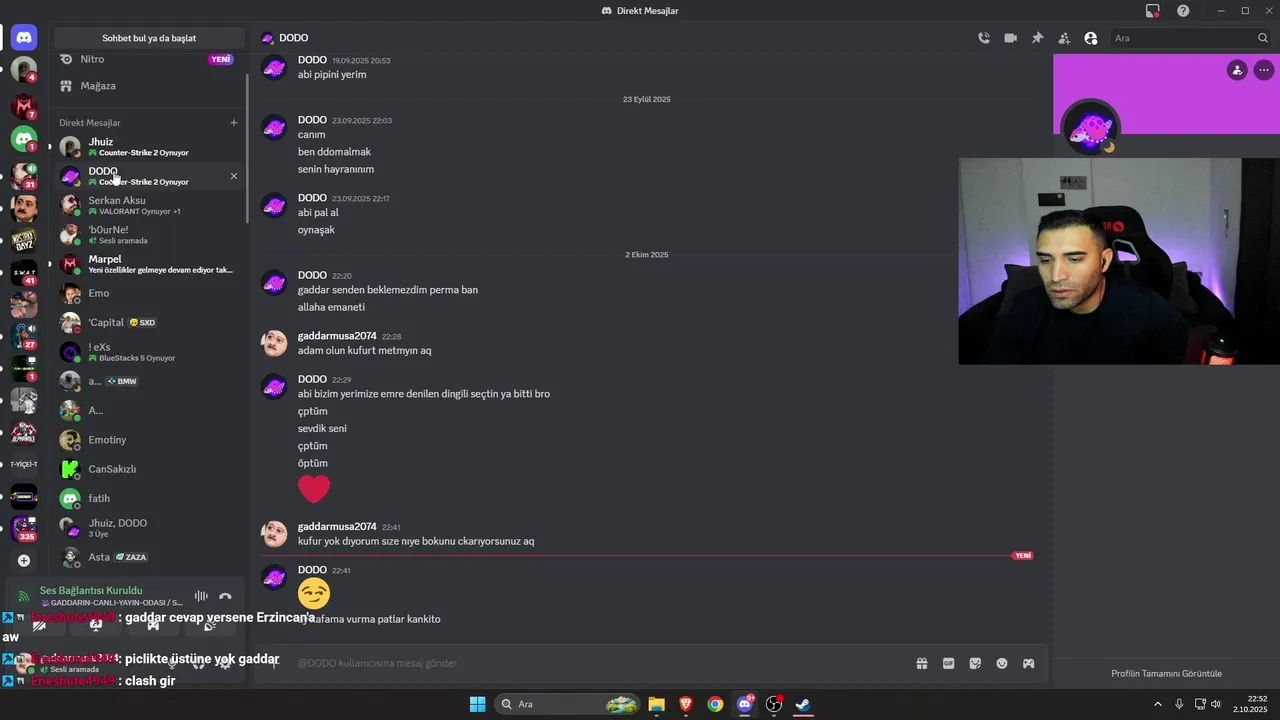The width and height of the screenshot is (1280, 720).
Task: Expand the system tray hidden icons chevron
Action: tap(1158, 704)
